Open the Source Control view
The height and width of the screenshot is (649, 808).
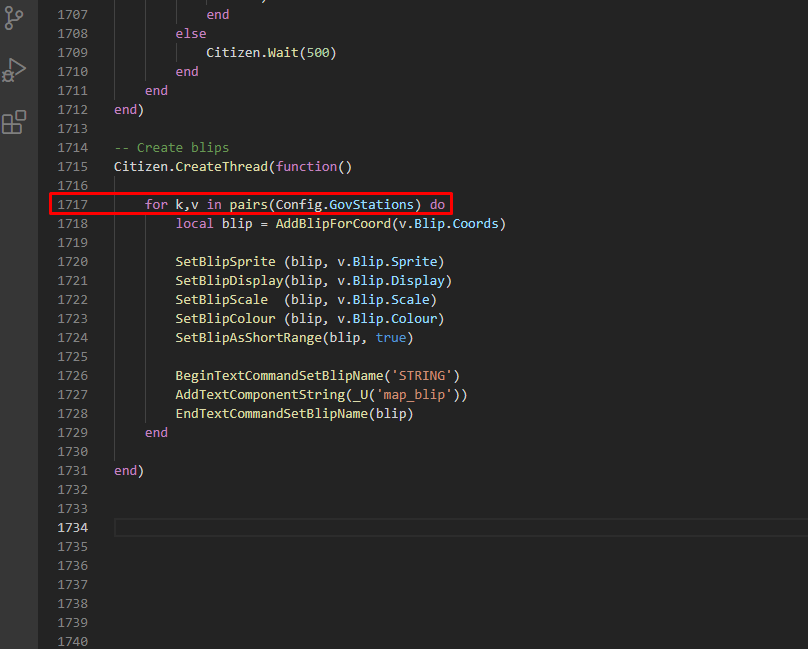pyautogui.click(x=15, y=18)
